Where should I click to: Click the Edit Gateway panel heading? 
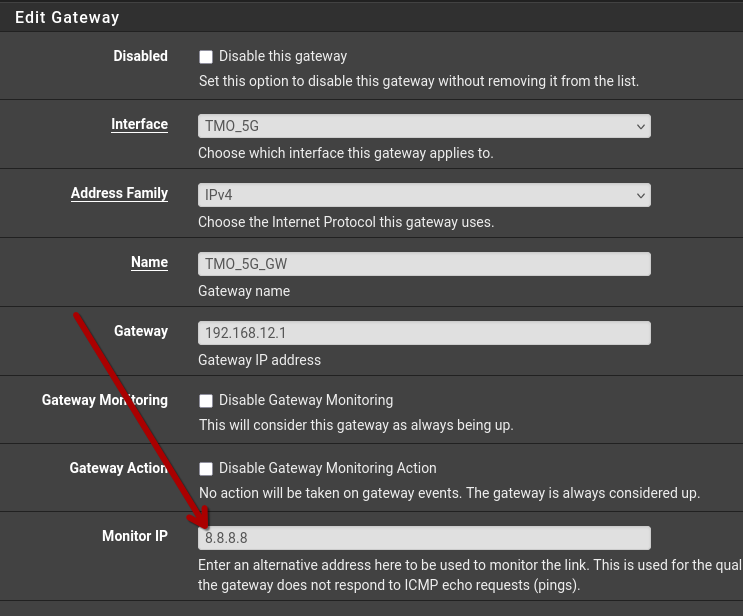[x=67, y=18]
